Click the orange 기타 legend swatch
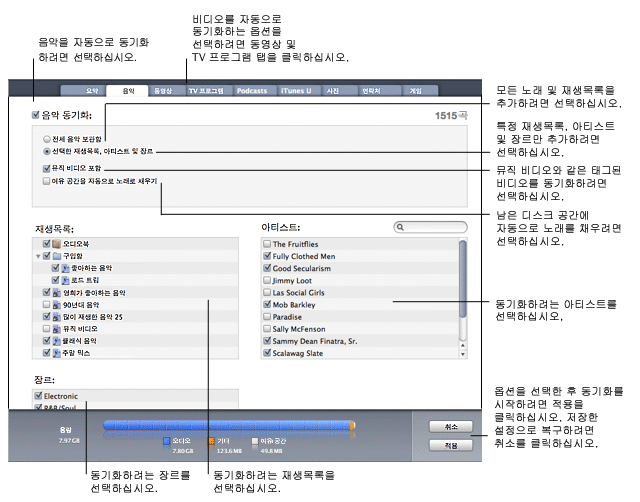 click(x=211, y=441)
